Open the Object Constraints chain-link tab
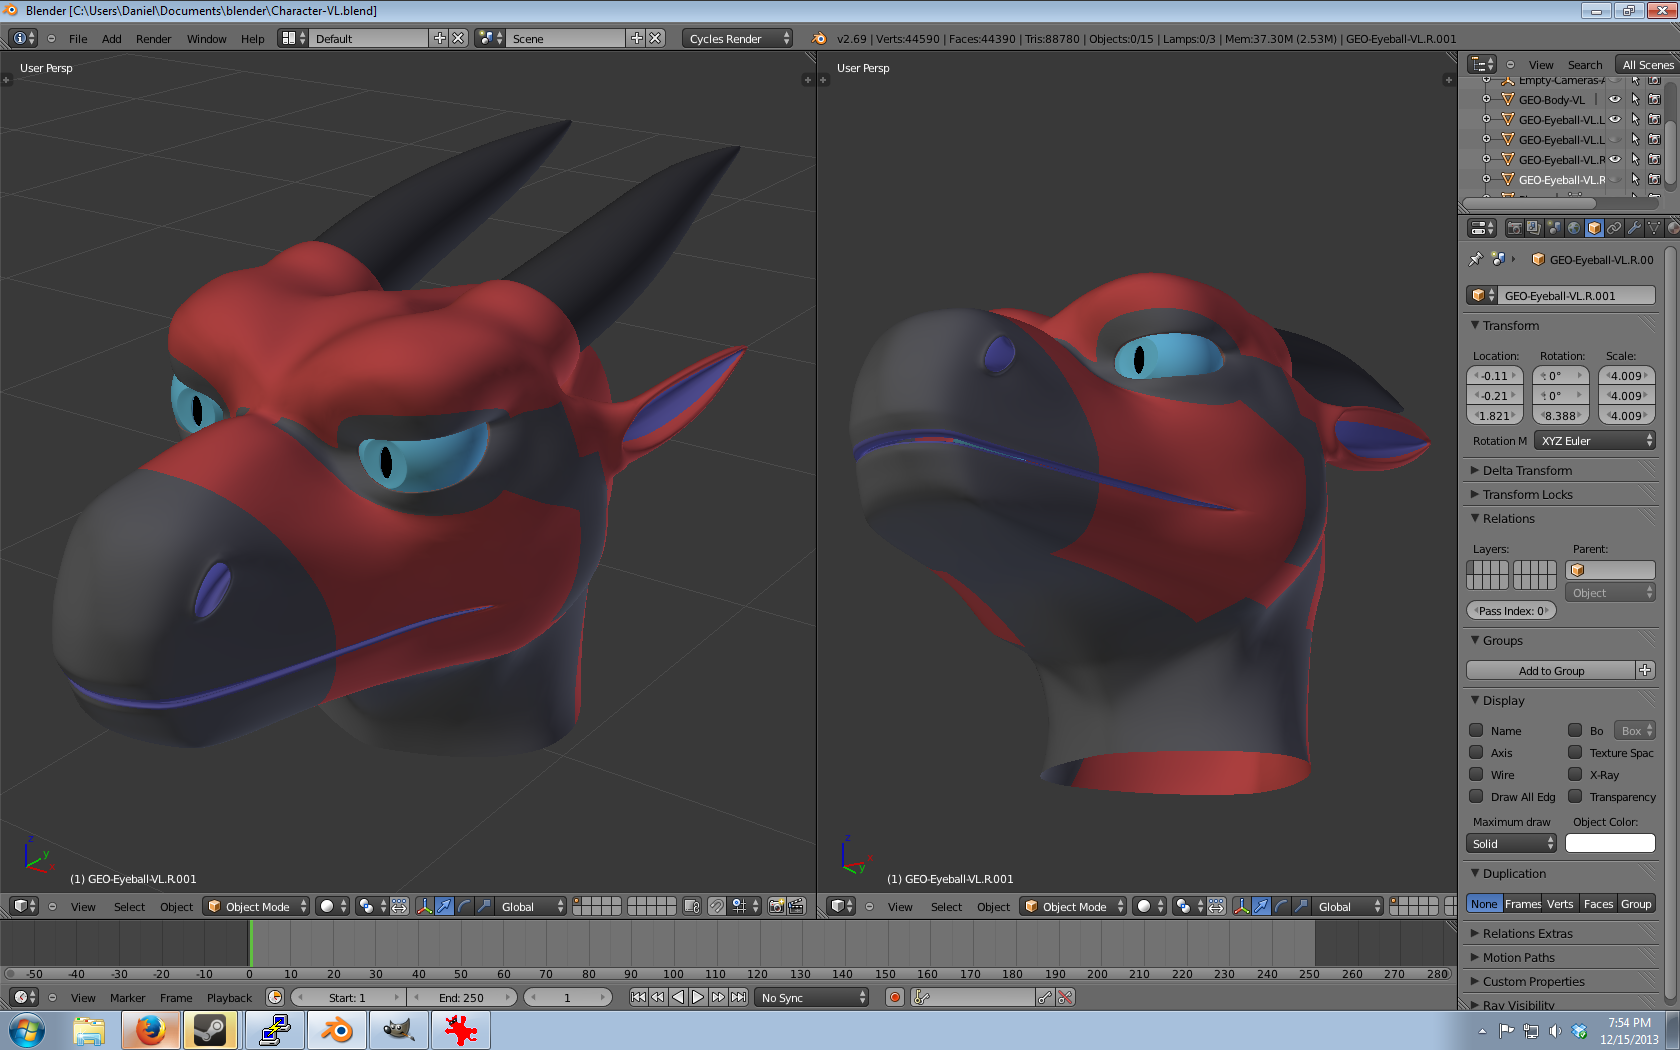Image resolution: width=1680 pixels, height=1050 pixels. (x=1614, y=228)
